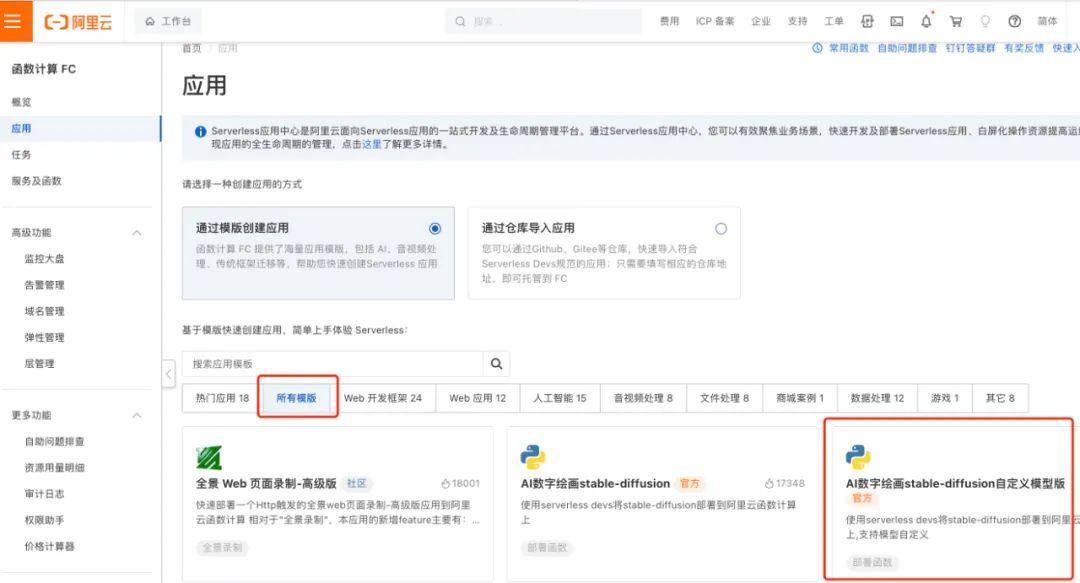Open 资源用量明细 in sidebar
The image size is (1080, 583).
(x=54, y=467)
